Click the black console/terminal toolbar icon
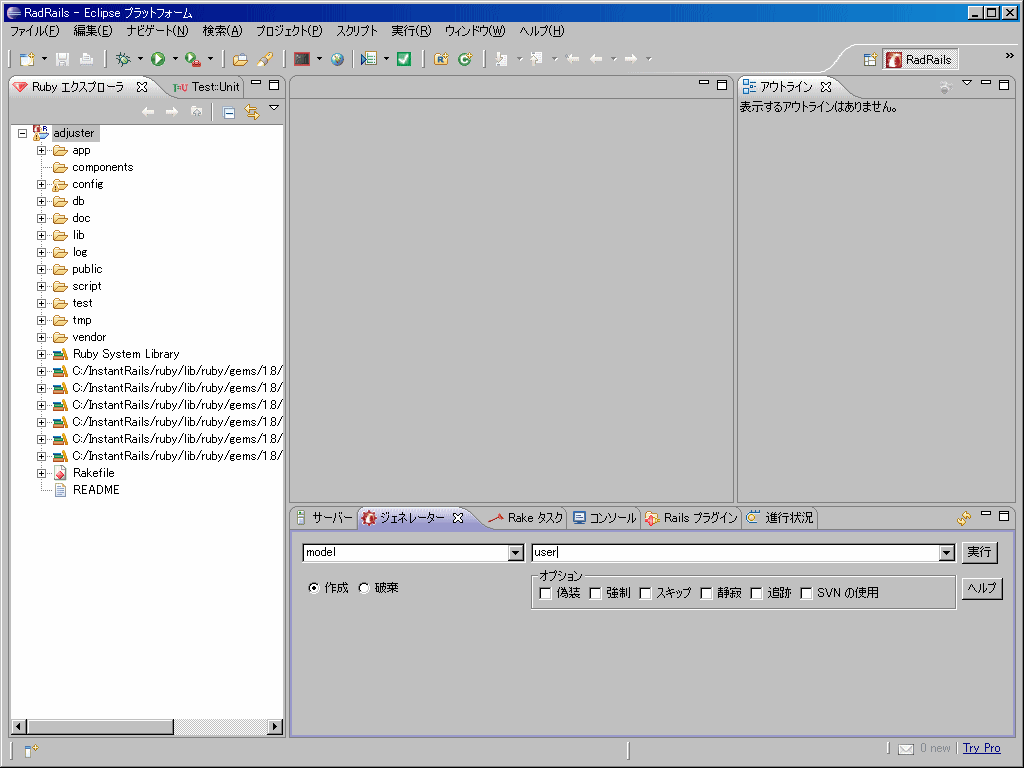The width and height of the screenshot is (1024, 768). [x=302, y=59]
